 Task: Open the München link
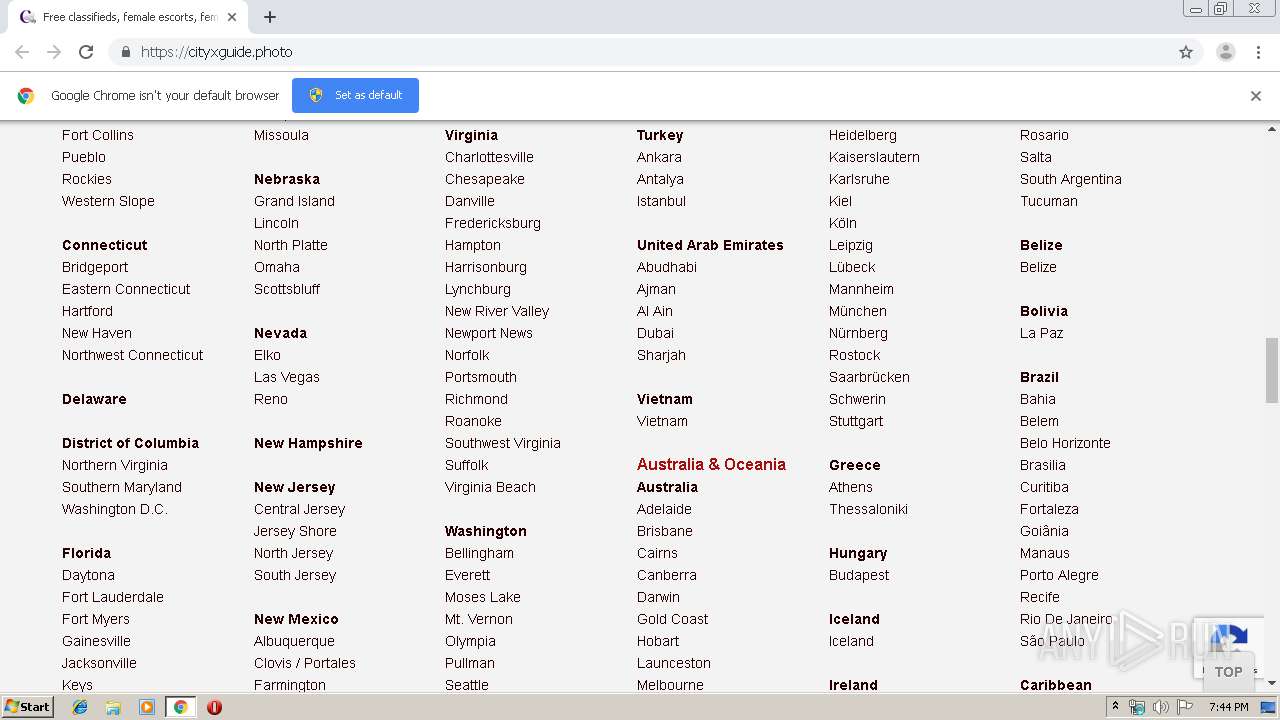[x=858, y=311]
